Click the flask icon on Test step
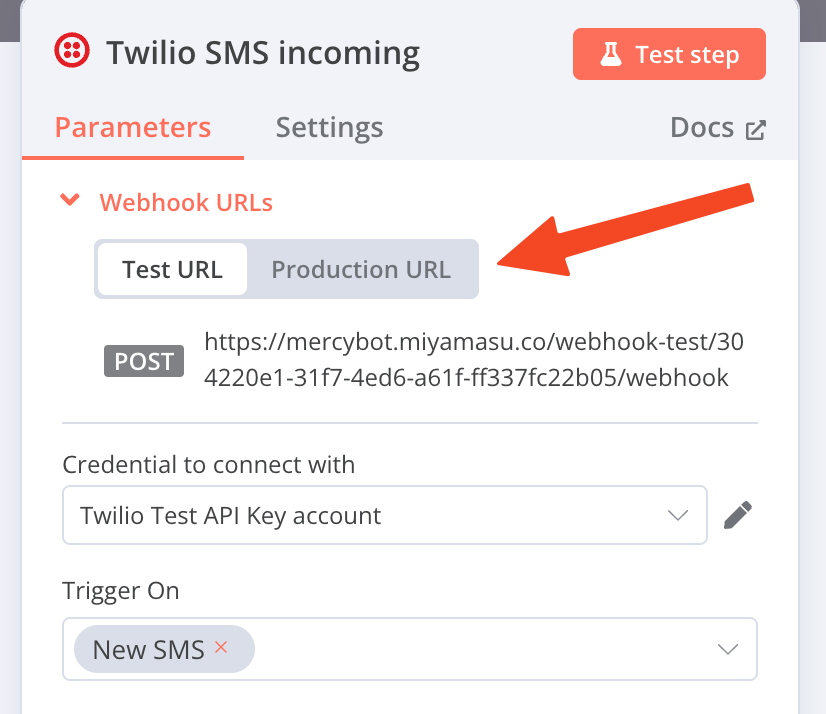 [x=611, y=54]
